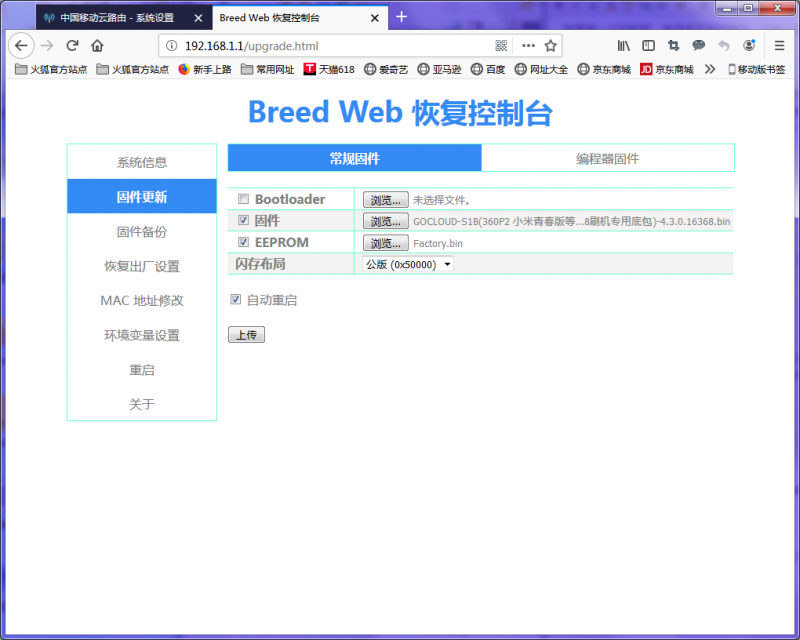This screenshot has height=640, width=800.
Task: Click 重启 in the sidebar
Action: (142, 370)
